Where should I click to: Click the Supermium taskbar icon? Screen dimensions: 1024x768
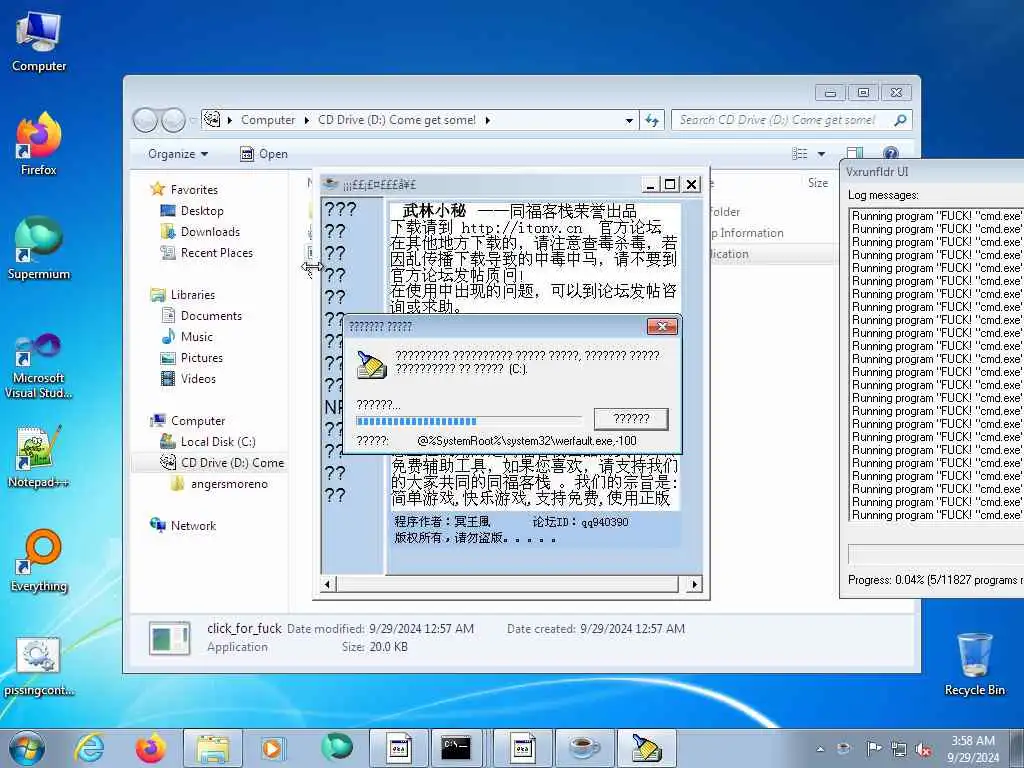tap(336, 748)
